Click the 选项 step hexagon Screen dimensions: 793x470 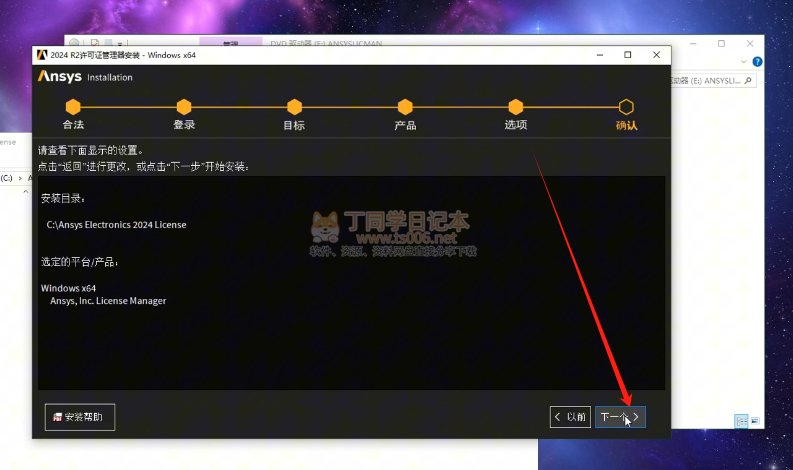[516, 107]
